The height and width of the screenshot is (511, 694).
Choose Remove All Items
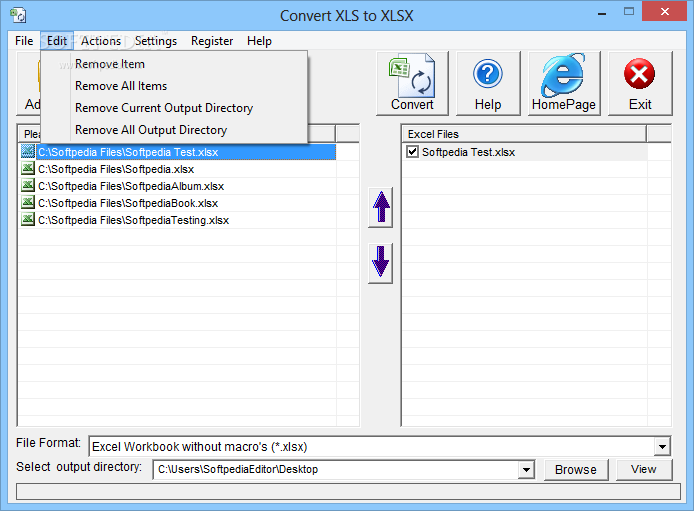click(174, 86)
